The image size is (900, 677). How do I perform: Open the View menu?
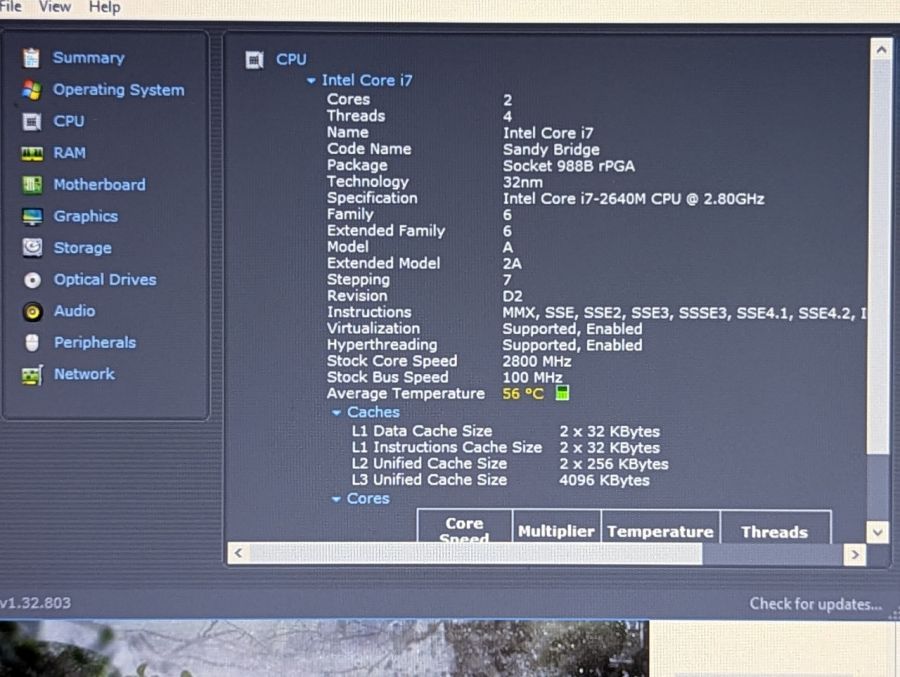[55, 7]
